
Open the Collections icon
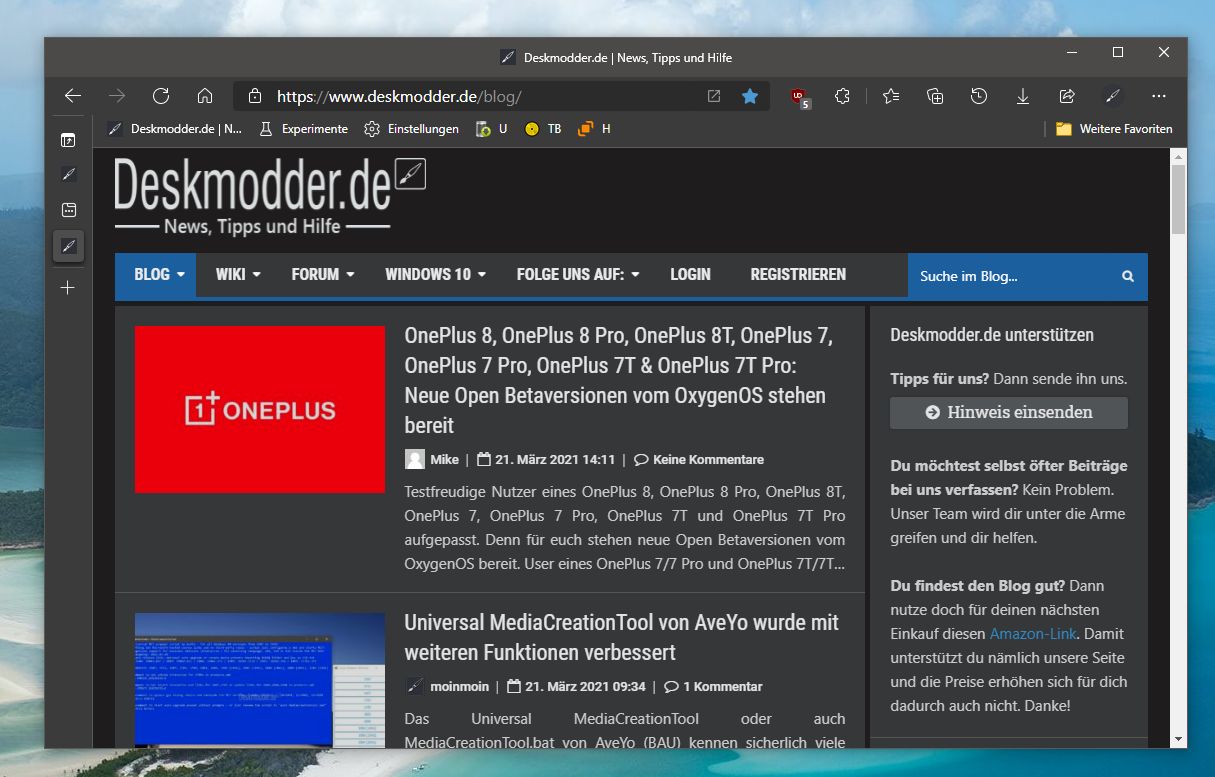coord(935,96)
